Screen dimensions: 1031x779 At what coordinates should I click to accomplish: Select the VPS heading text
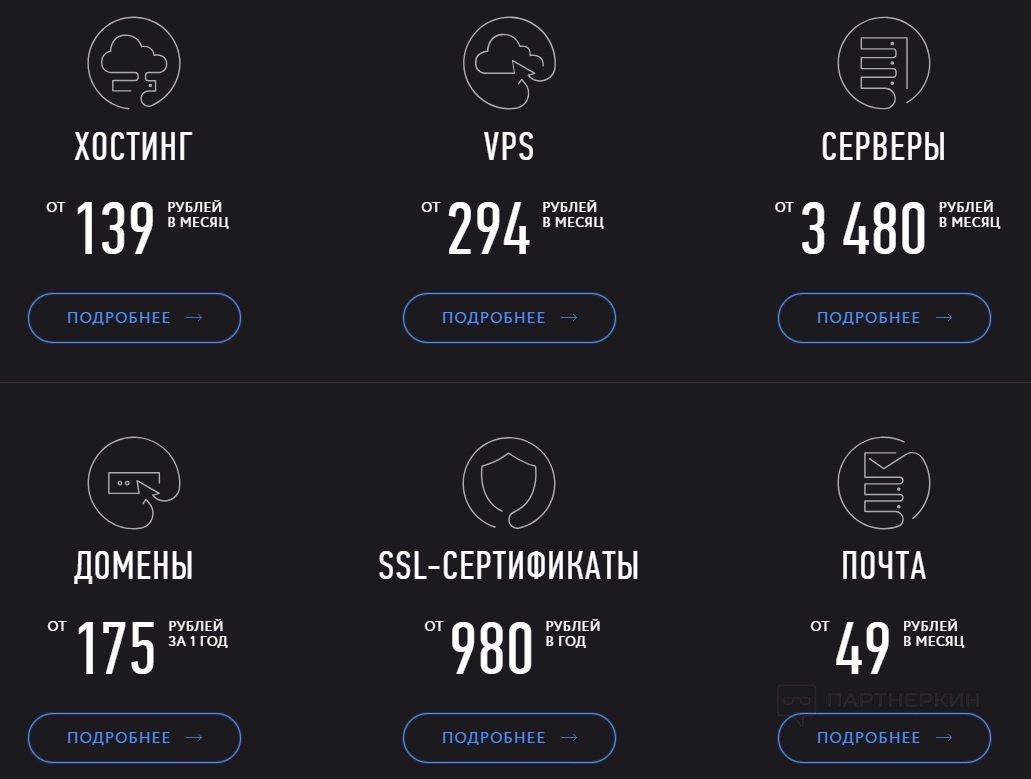click(509, 147)
